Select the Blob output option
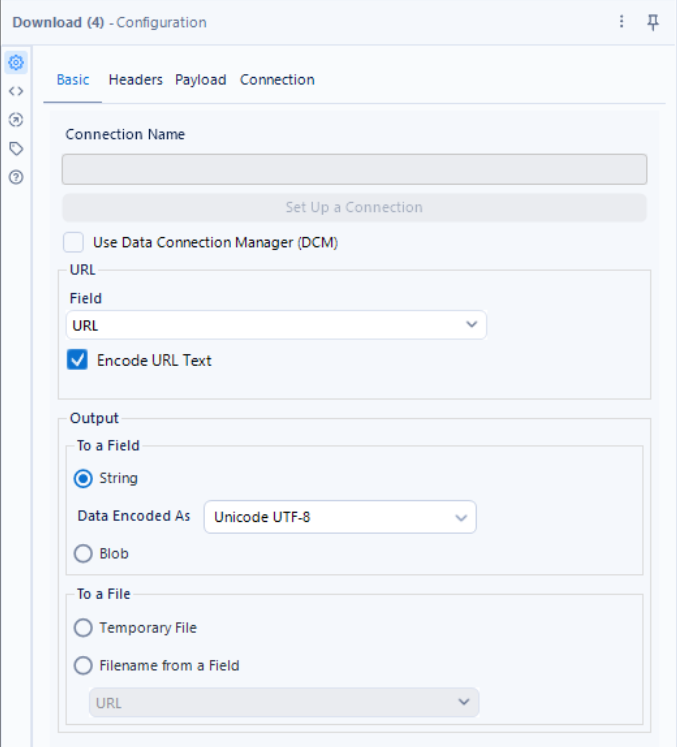Image resolution: width=677 pixels, height=747 pixels. click(x=84, y=553)
